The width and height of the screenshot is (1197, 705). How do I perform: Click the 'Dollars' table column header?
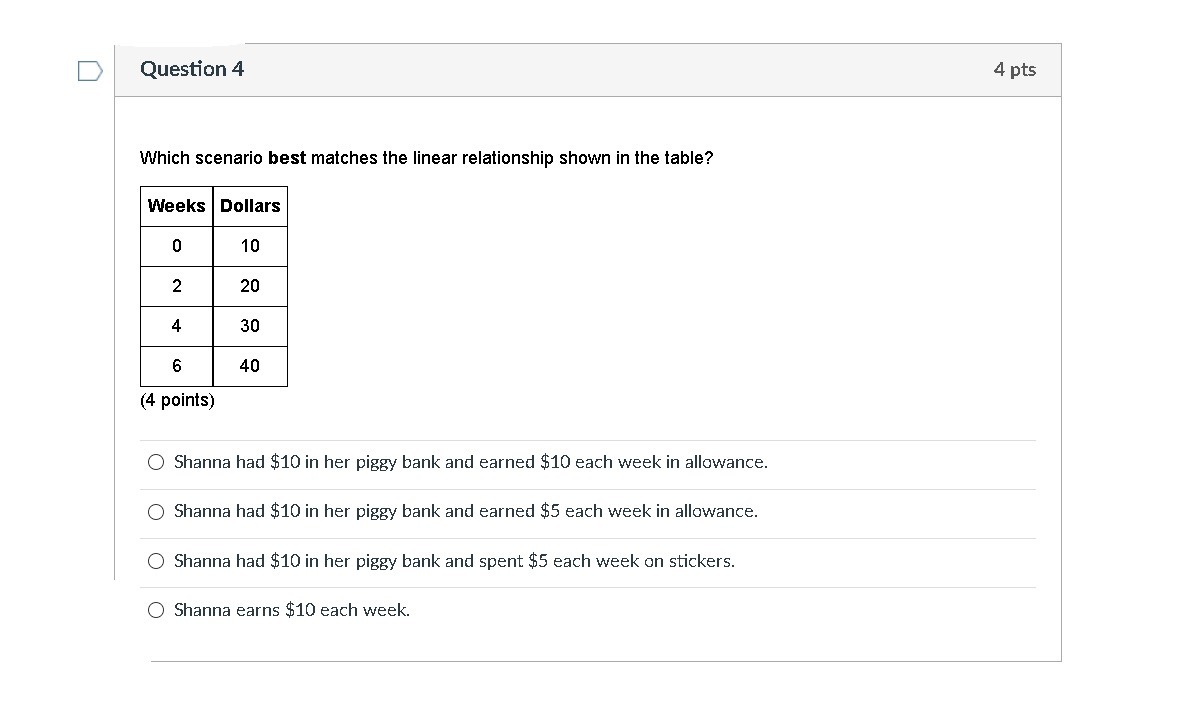point(250,206)
